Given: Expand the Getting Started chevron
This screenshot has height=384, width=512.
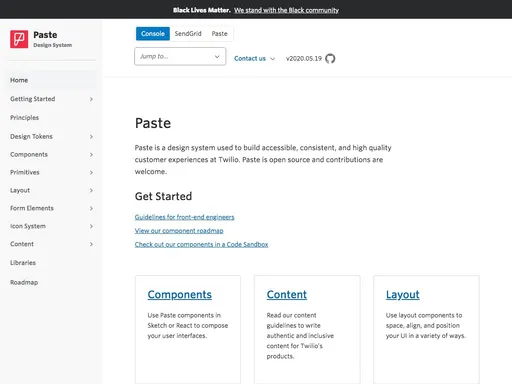Looking at the screenshot, I should coord(91,99).
